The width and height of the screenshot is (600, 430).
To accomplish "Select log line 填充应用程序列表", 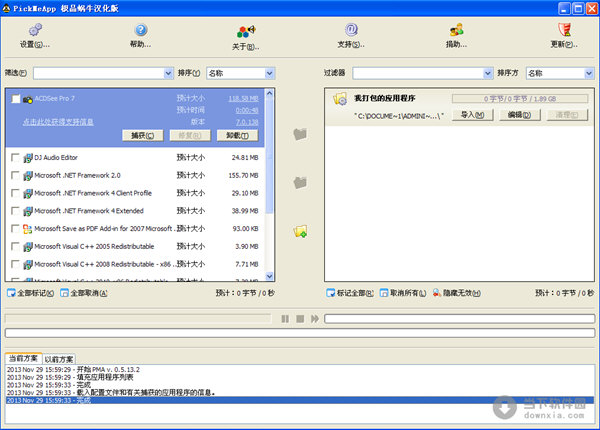I will (70, 377).
